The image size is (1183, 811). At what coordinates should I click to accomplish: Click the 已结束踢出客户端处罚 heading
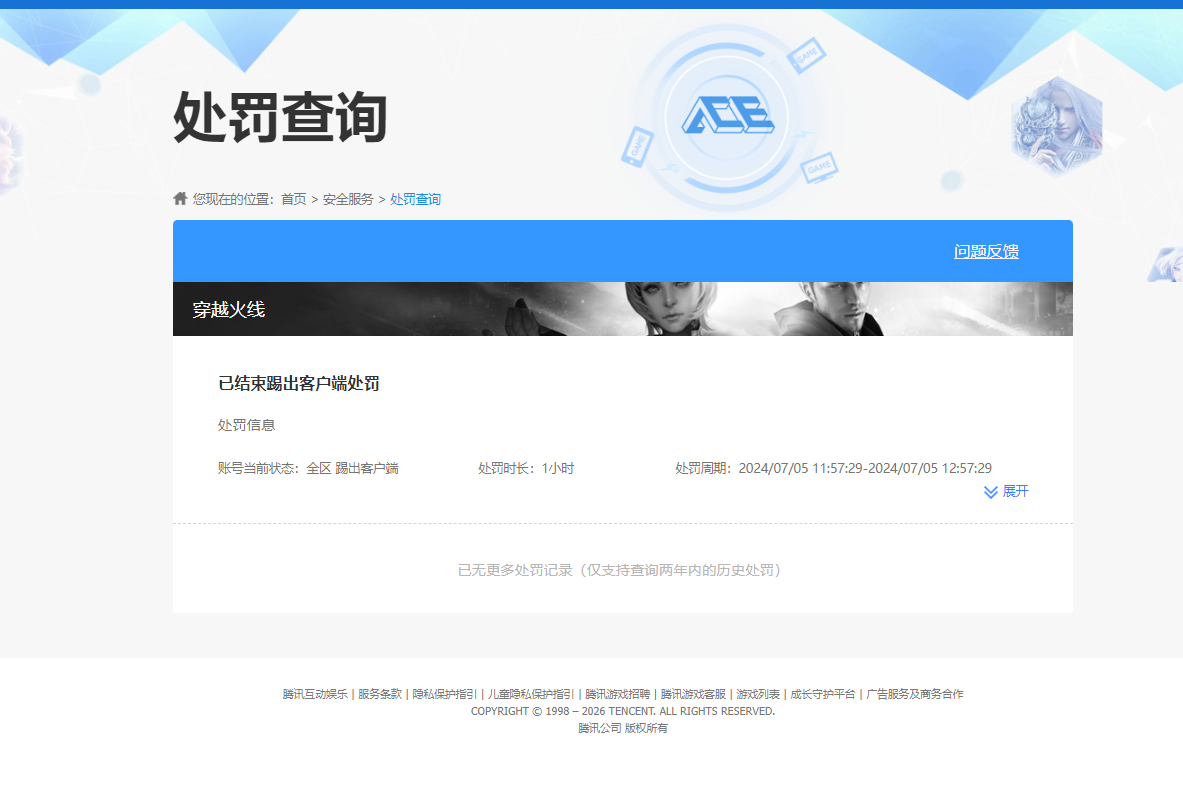(x=299, y=383)
